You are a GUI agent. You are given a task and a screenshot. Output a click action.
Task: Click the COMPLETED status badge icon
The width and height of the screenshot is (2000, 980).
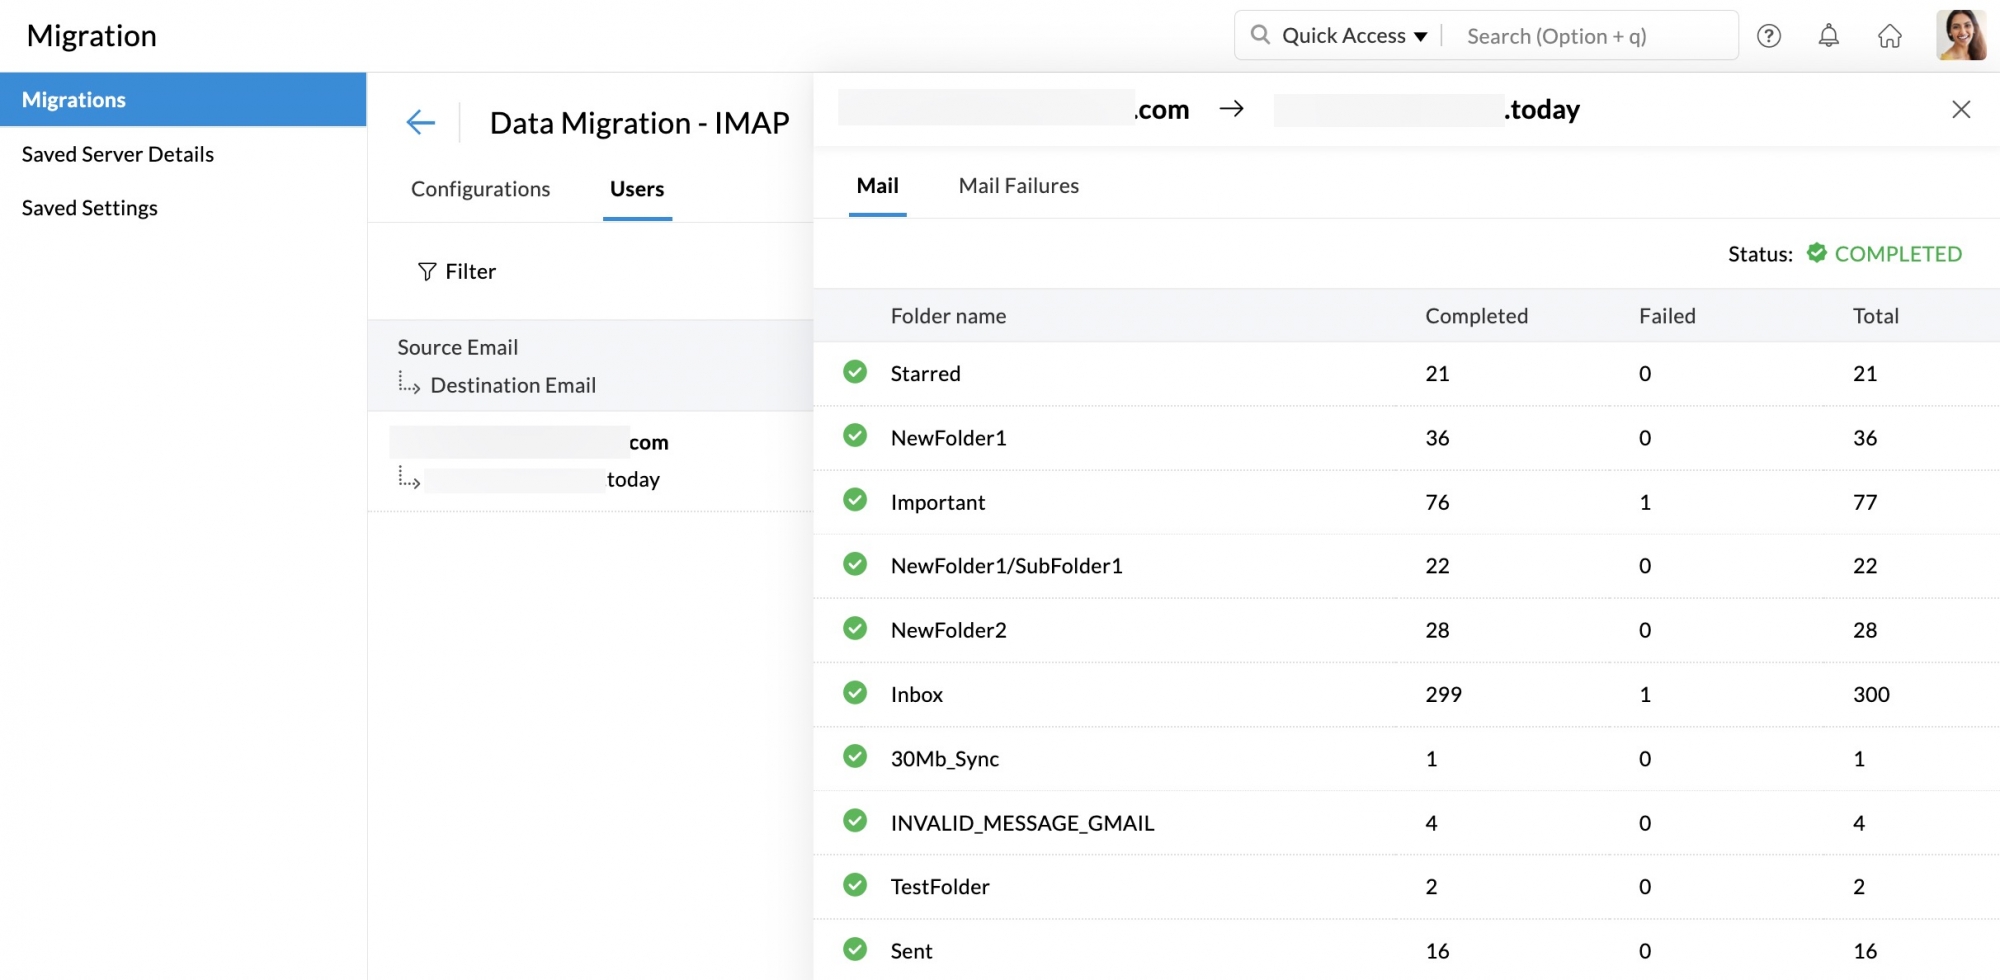(1816, 253)
